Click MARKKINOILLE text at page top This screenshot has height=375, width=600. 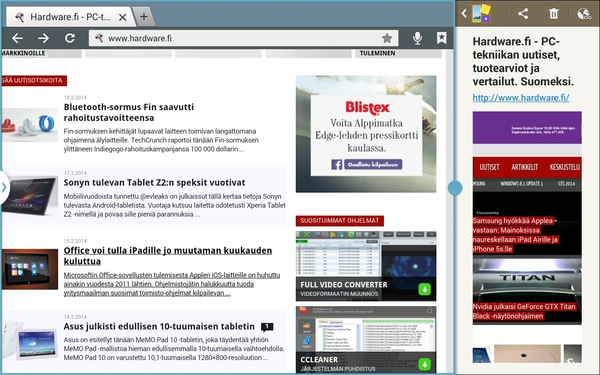point(24,53)
